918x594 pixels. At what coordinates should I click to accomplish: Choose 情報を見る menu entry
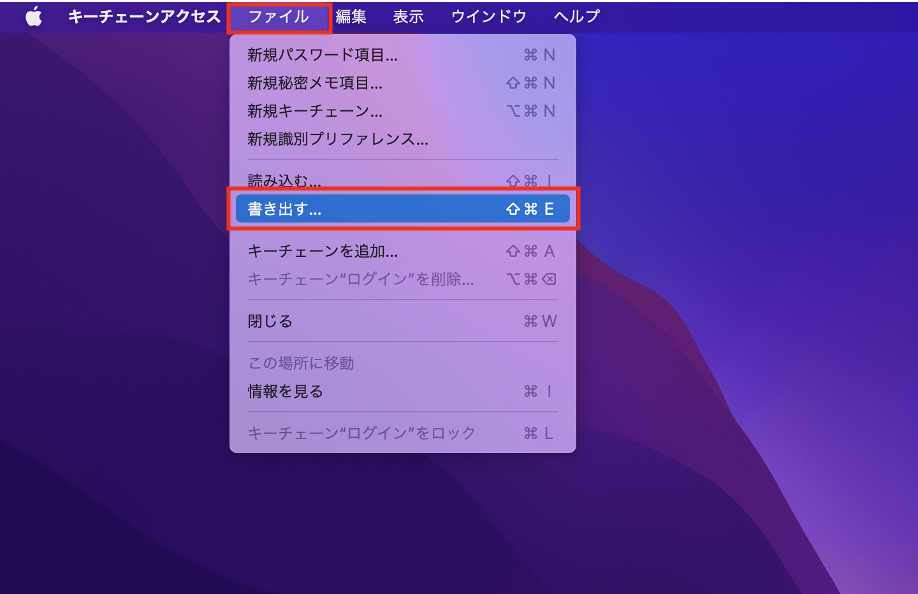[x=402, y=392]
